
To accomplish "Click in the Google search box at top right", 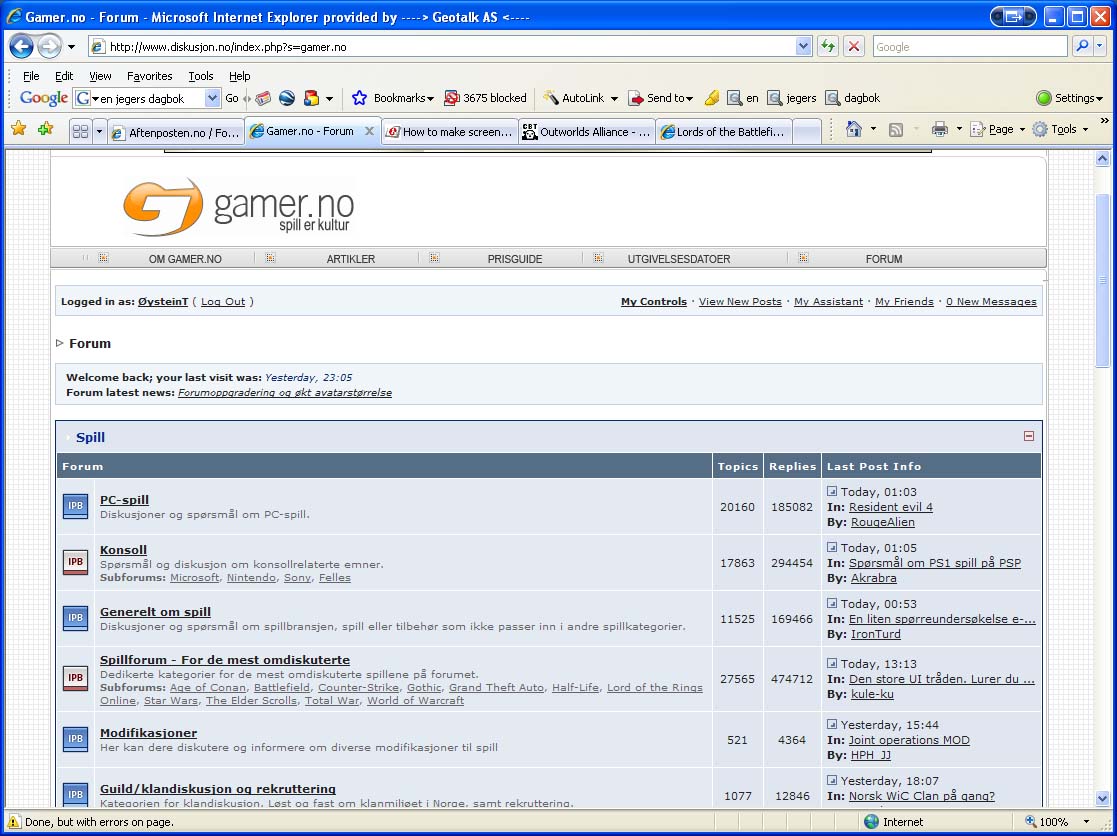I will pos(970,46).
